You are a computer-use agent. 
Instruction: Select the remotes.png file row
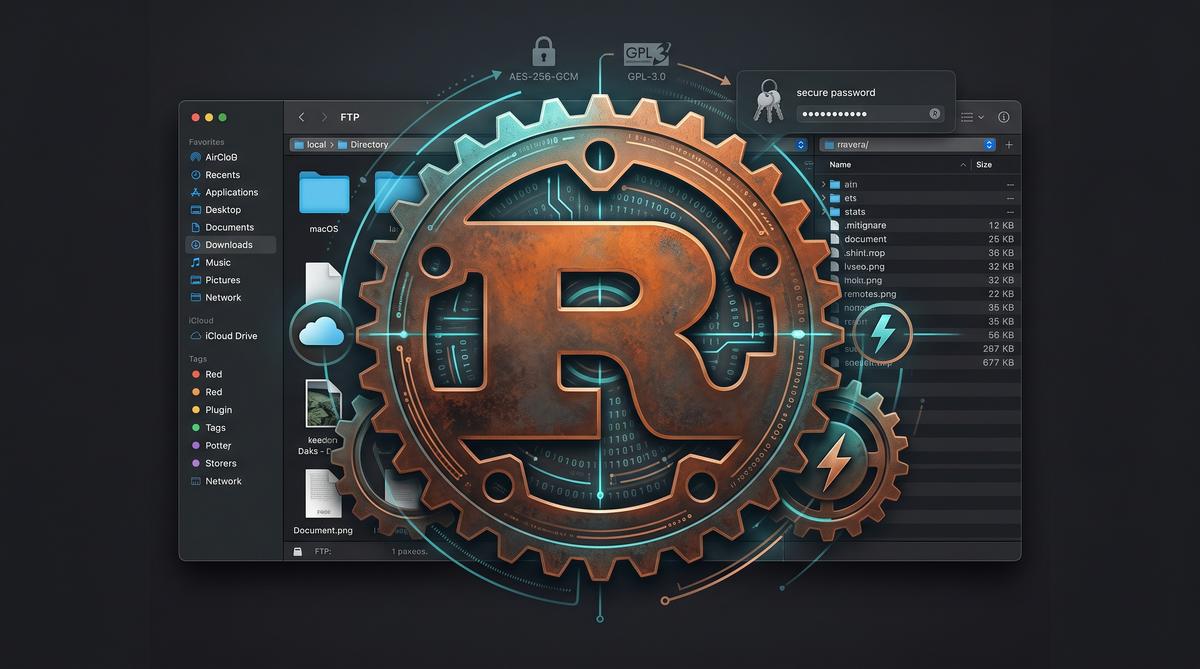pos(918,294)
